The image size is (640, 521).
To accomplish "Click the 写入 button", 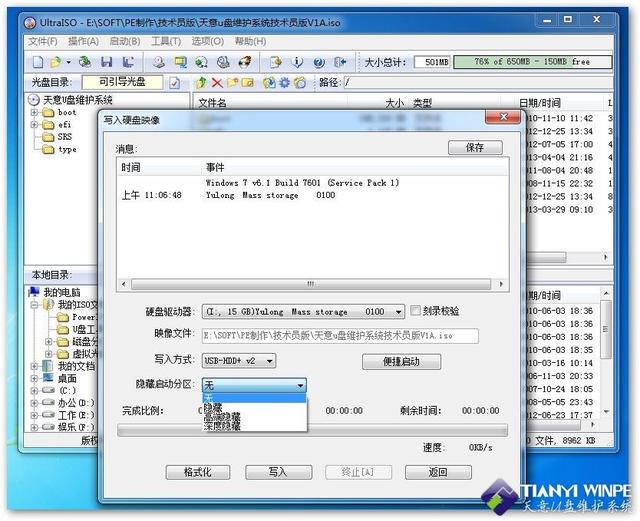I will pyautogui.click(x=278, y=472).
